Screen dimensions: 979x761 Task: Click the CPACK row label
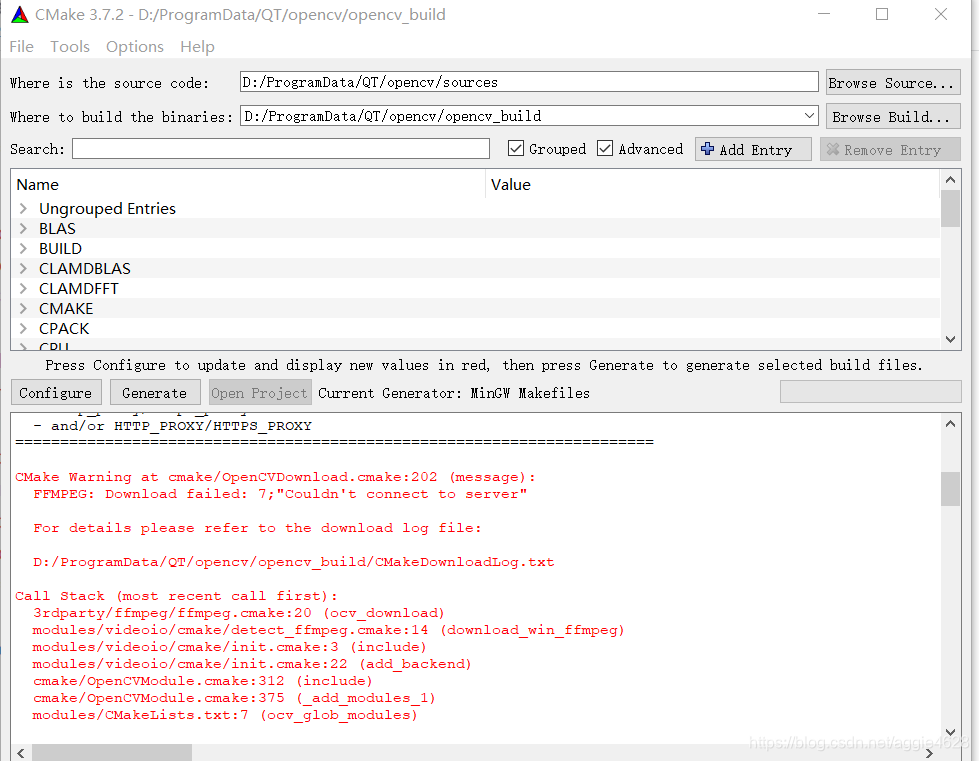coord(64,328)
